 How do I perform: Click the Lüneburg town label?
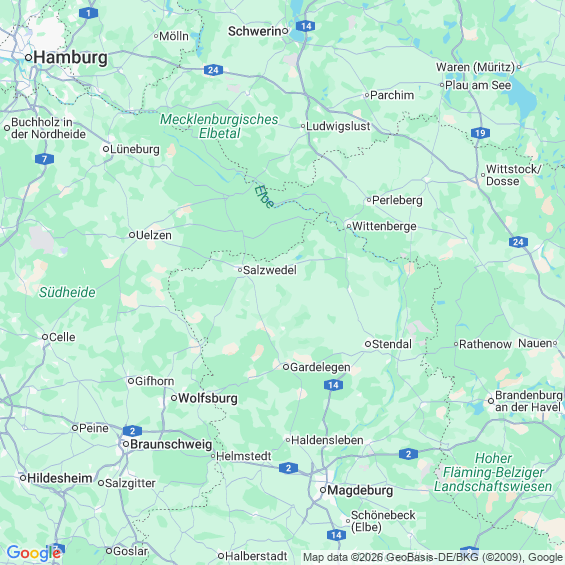click(x=135, y=149)
